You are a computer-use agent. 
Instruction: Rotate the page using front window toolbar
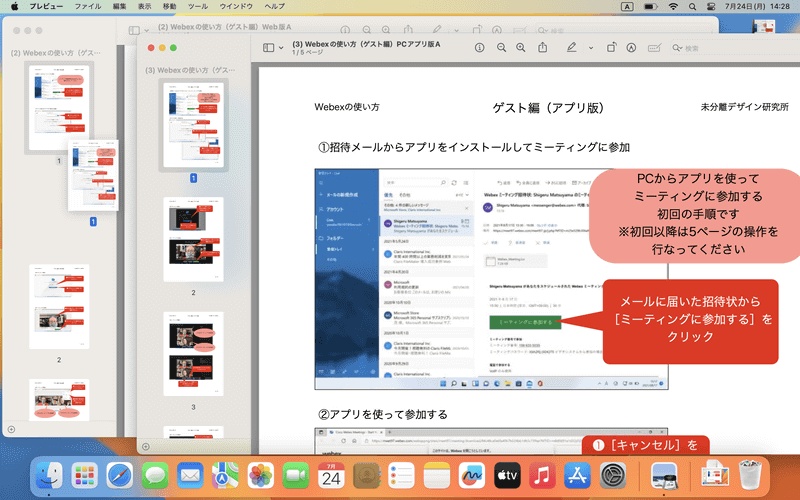tap(611, 47)
